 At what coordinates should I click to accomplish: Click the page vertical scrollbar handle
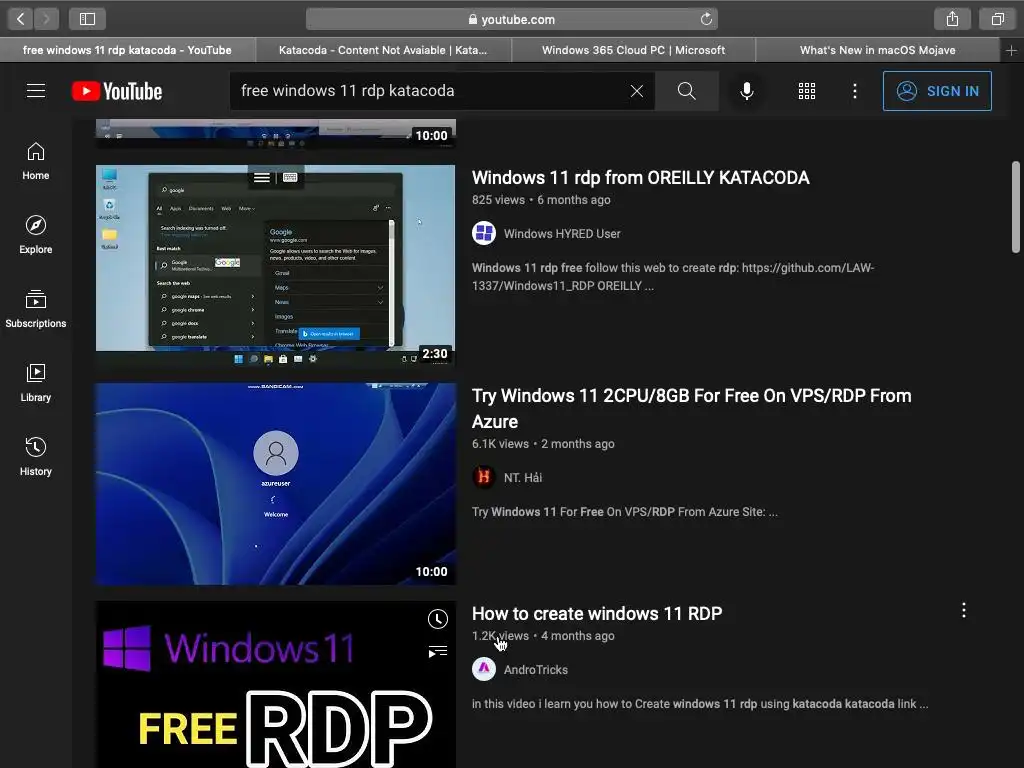pos(1016,206)
